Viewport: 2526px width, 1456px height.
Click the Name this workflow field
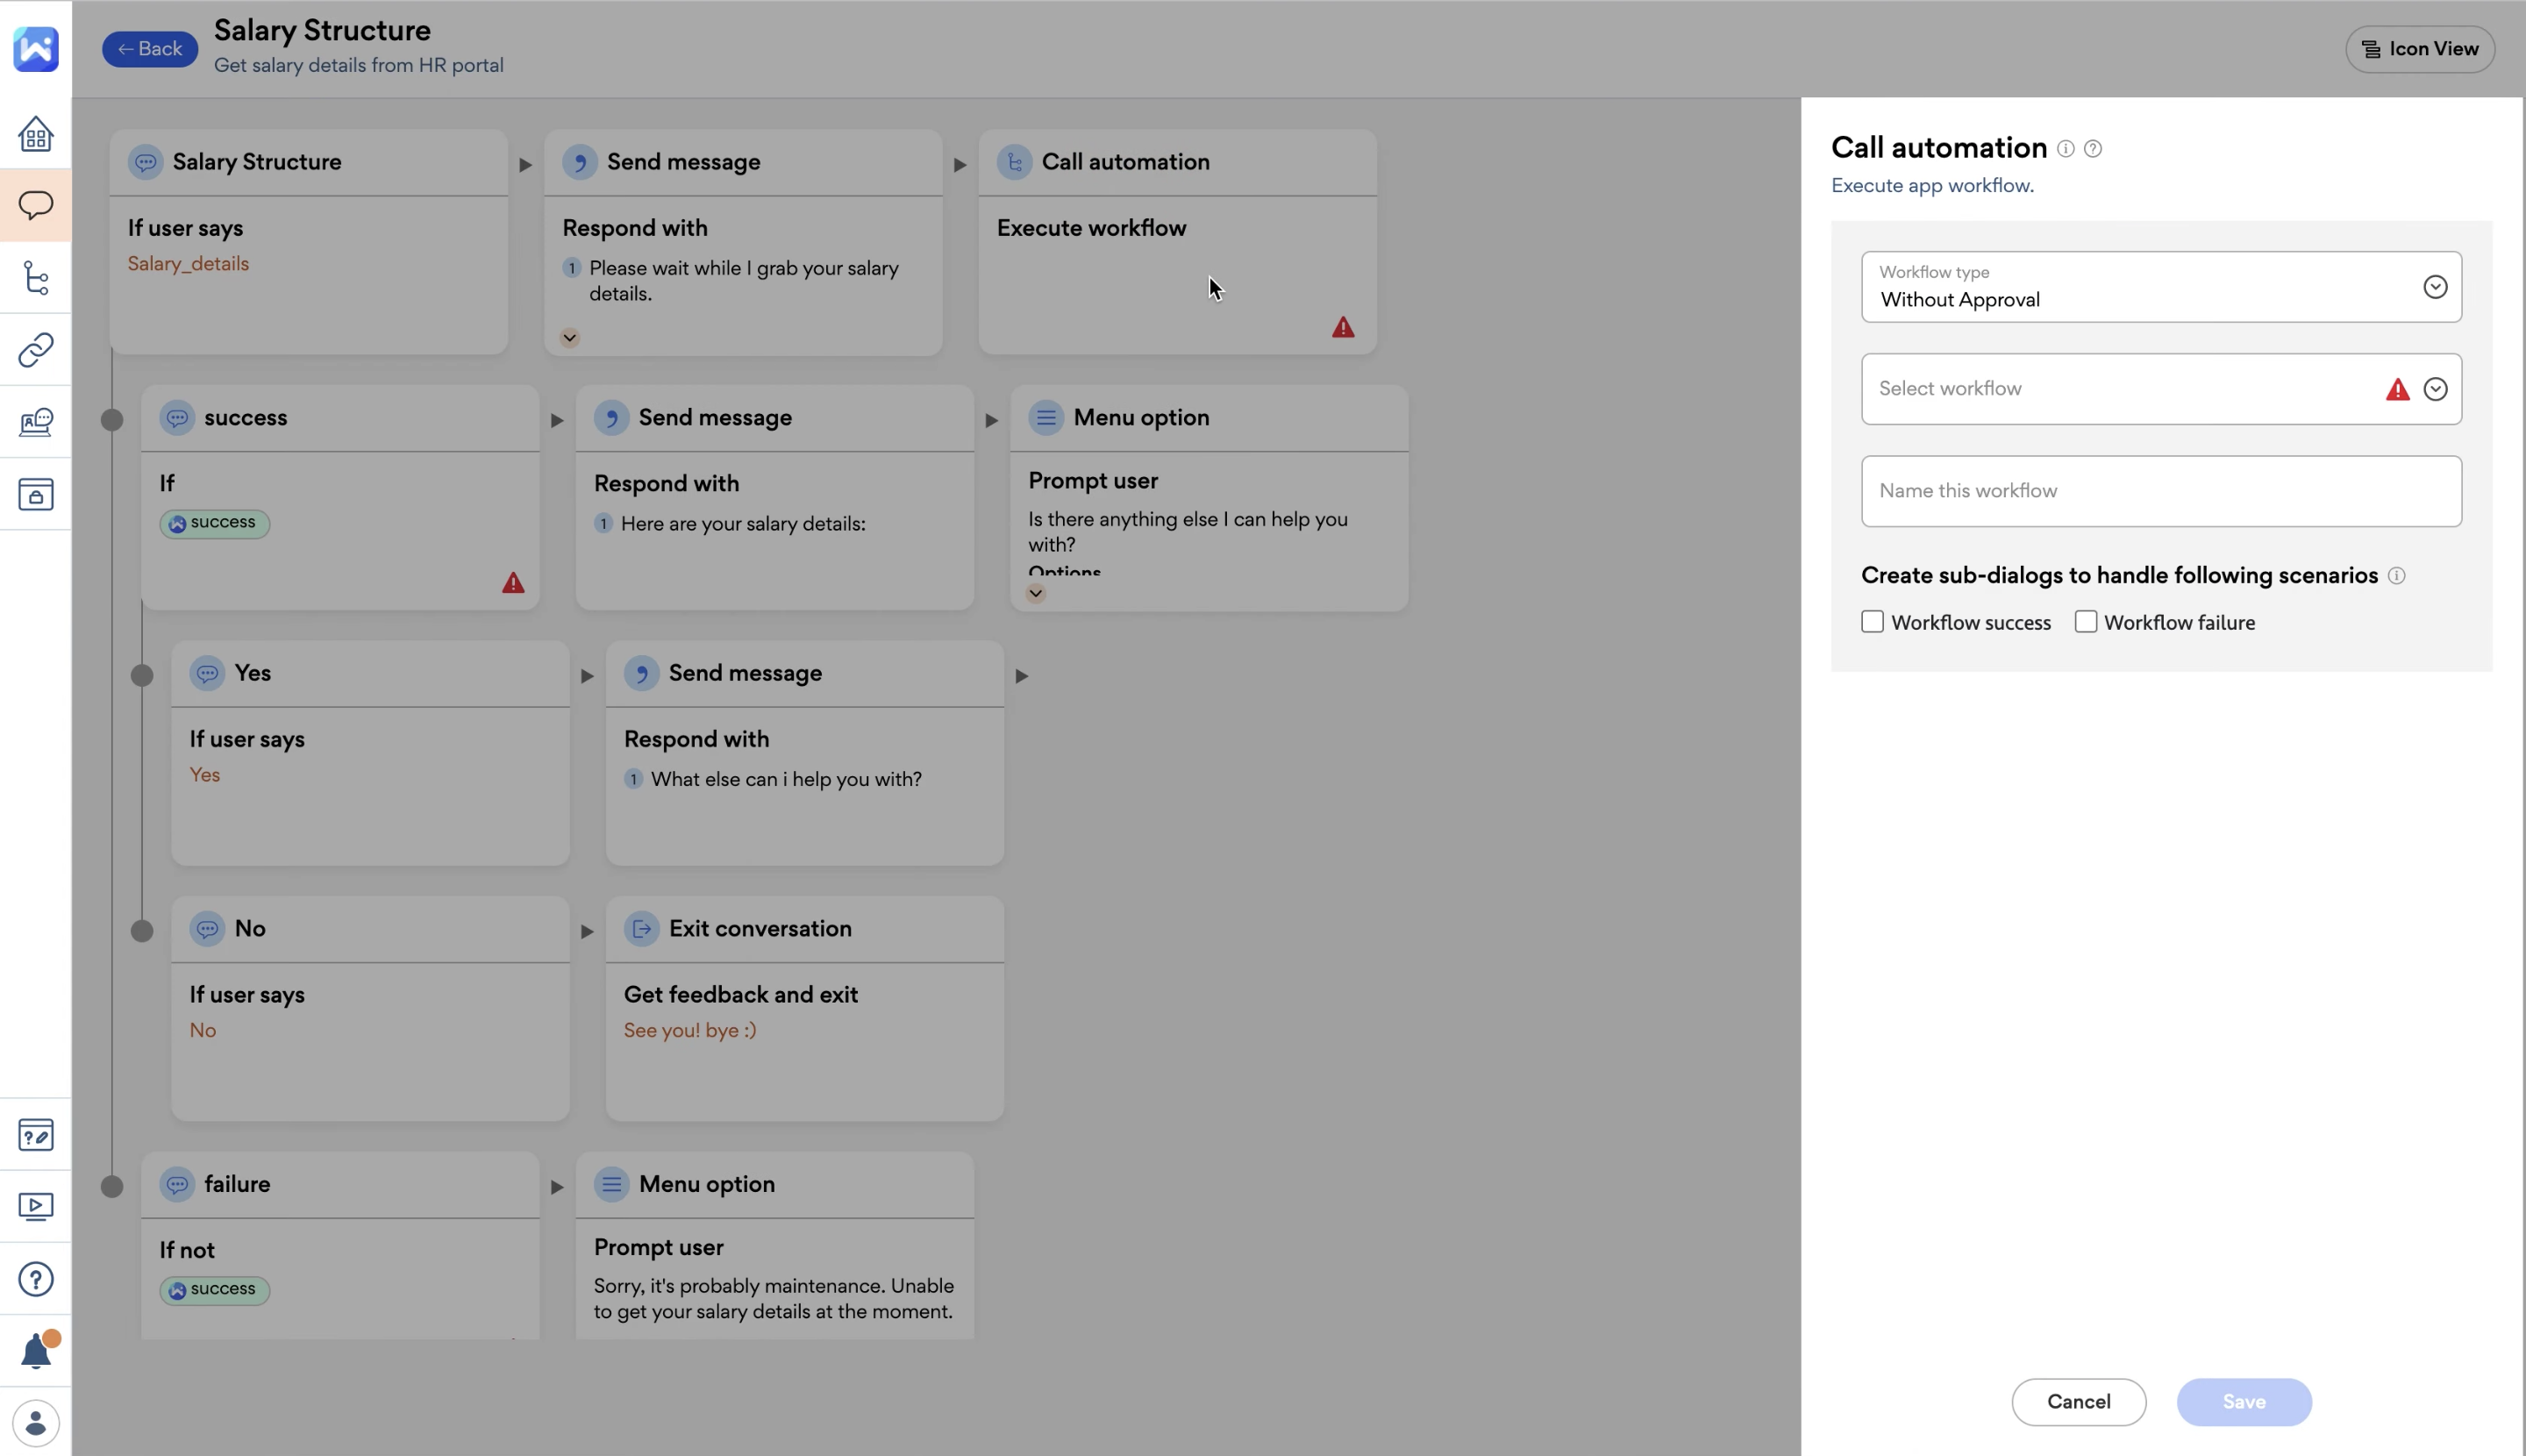(x=2160, y=491)
